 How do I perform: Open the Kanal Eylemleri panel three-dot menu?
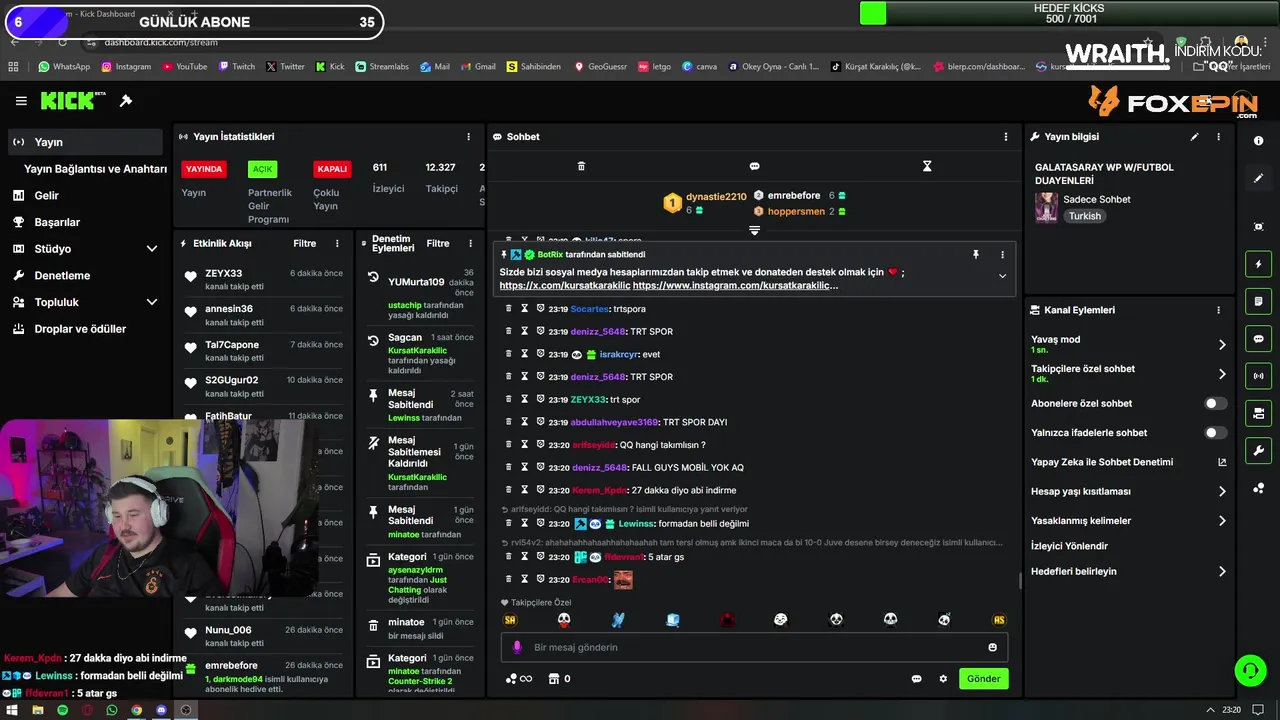coord(1218,310)
